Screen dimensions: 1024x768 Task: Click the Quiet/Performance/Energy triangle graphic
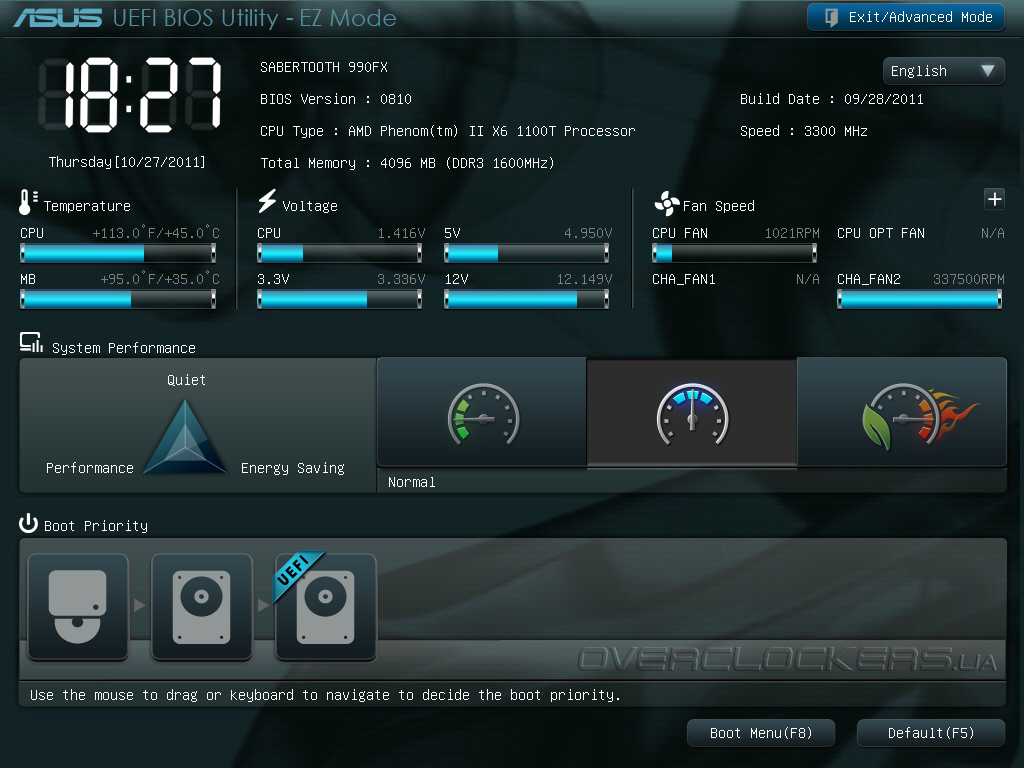(x=185, y=436)
